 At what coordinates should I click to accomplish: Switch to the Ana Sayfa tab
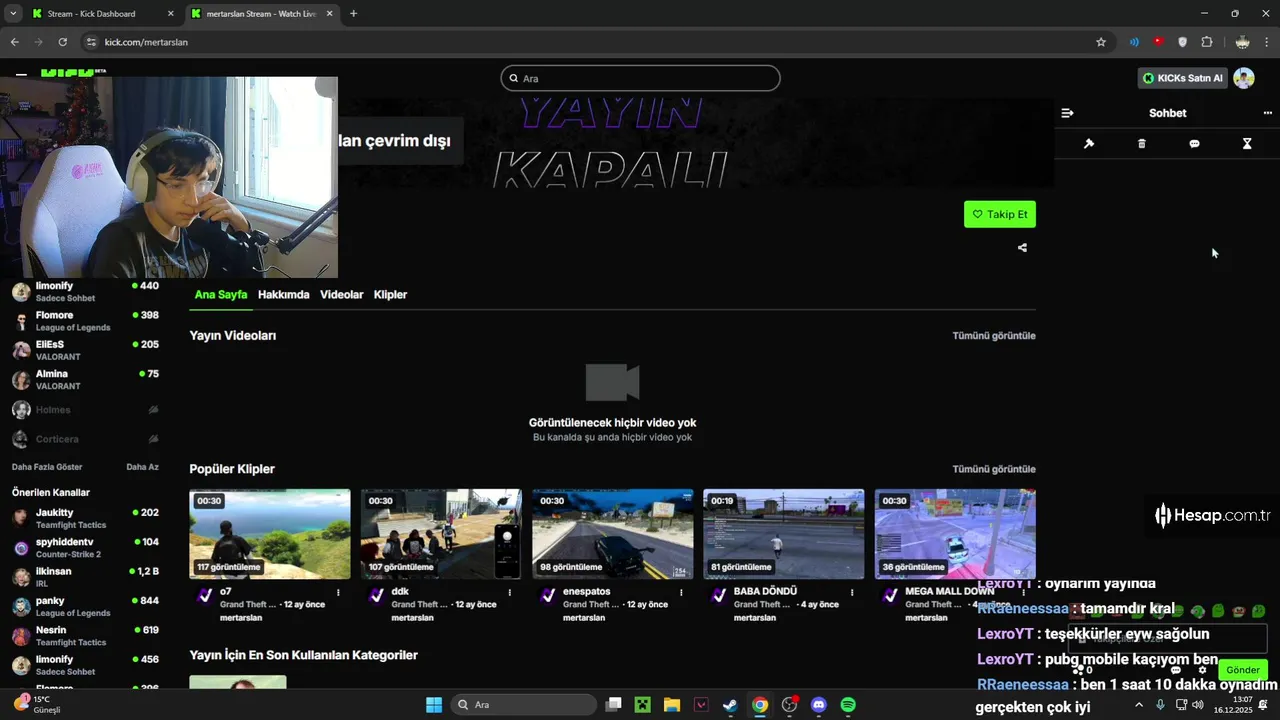tap(221, 295)
